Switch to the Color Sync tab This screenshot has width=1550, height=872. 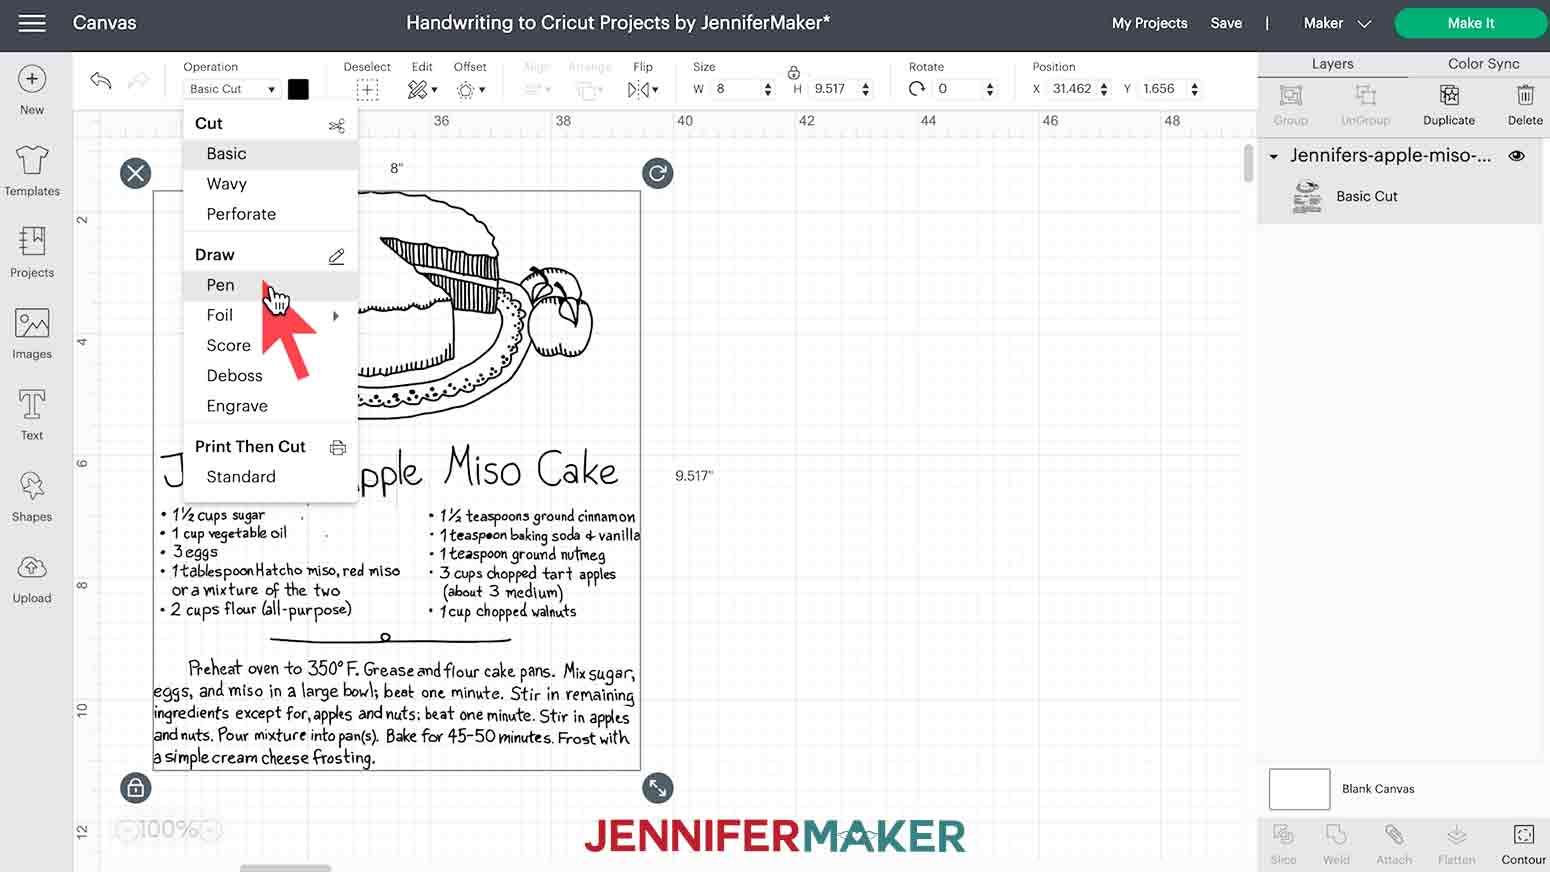click(x=1483, y=64)
